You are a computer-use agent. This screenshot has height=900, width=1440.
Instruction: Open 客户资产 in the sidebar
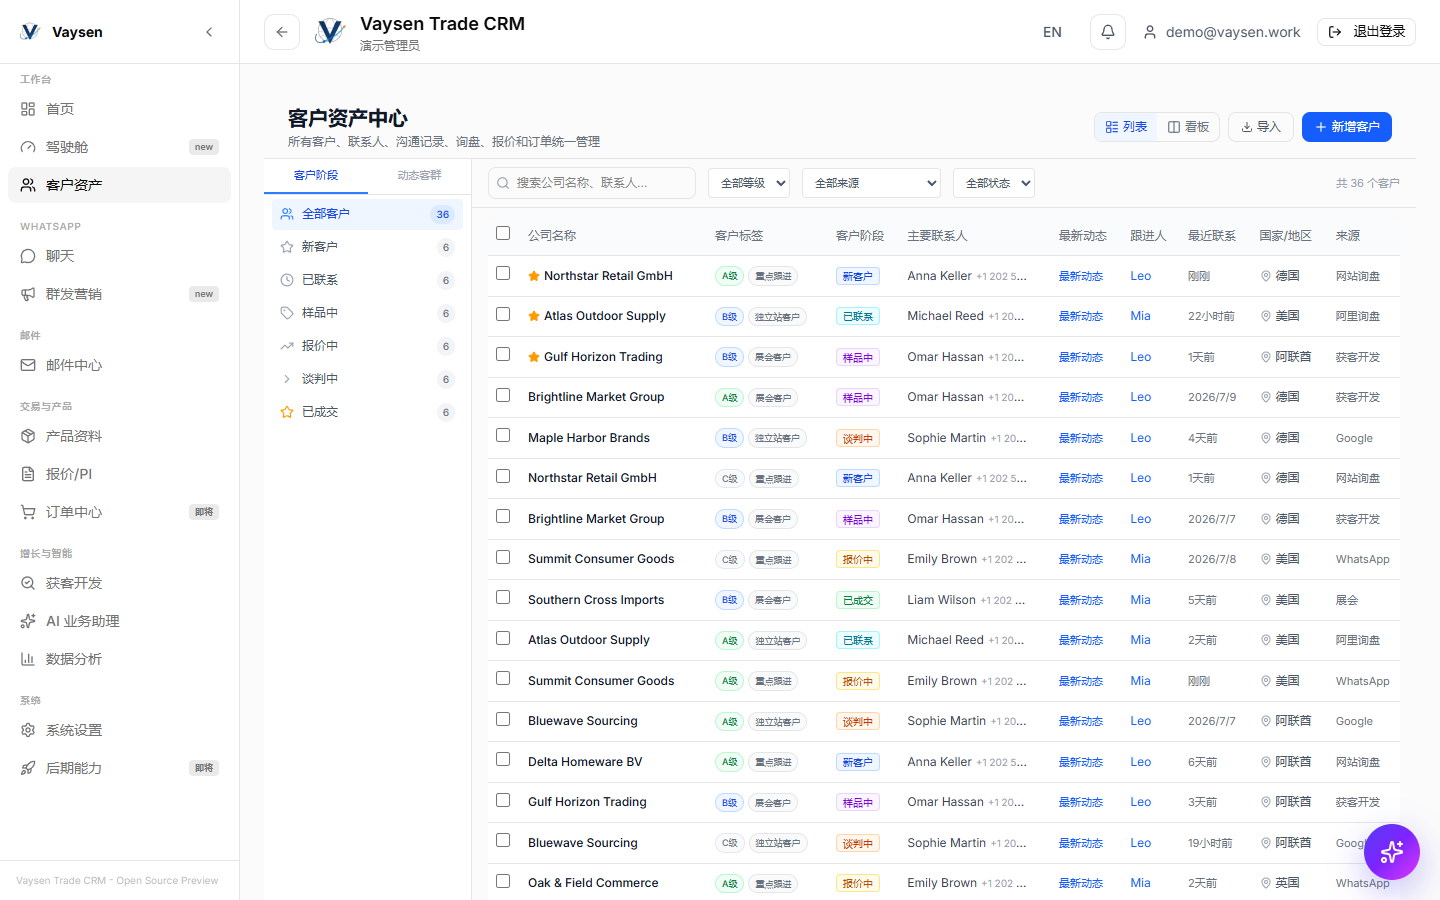pos(119,185)
